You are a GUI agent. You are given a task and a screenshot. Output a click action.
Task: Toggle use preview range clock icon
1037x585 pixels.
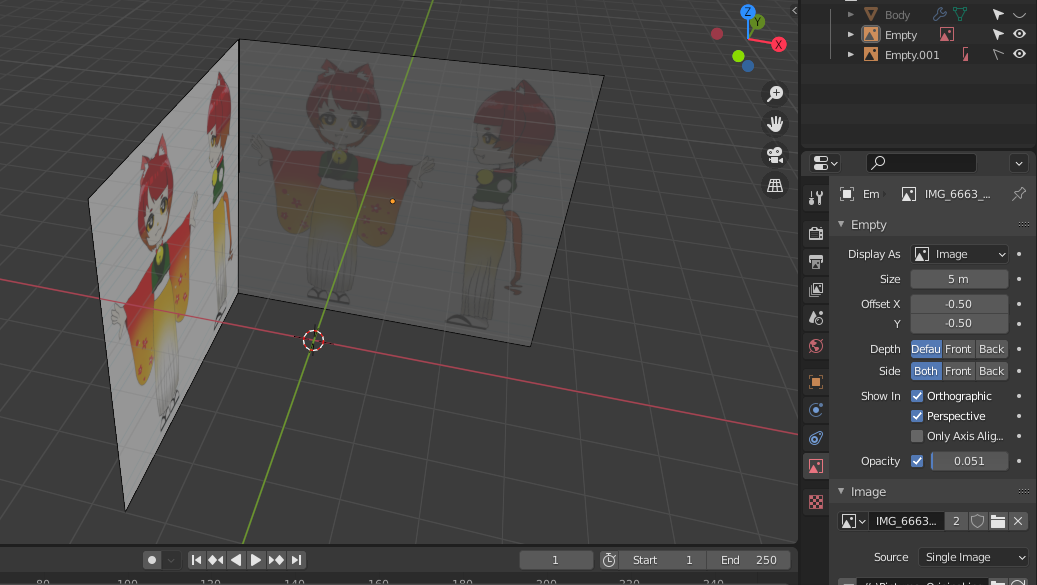609,560
